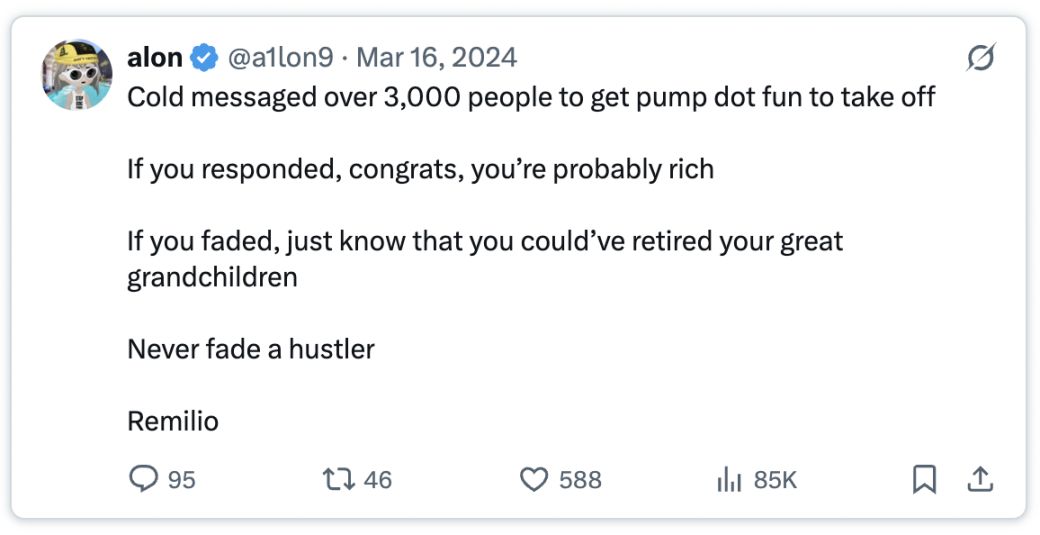The height and width of the screenshot is (535, 1040).
Task: Click the 85K views count
Action: point(775,480)
